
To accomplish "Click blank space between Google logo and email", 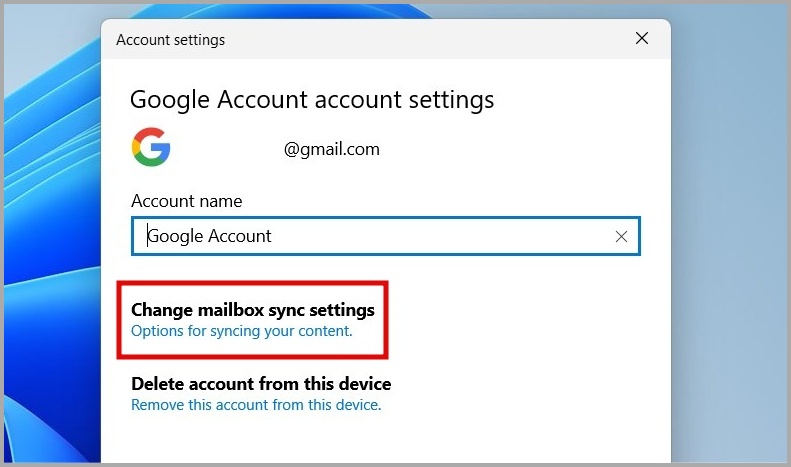I will coord(225,150).
